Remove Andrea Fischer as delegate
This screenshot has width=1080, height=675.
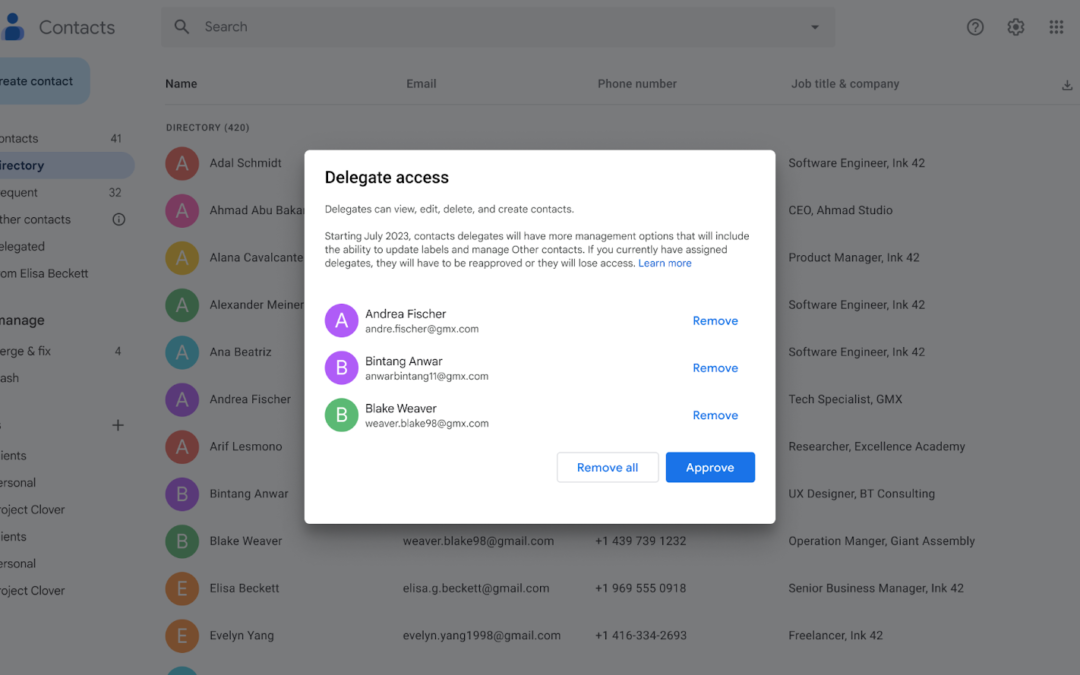pyautogui.click(x=715, y=320)
